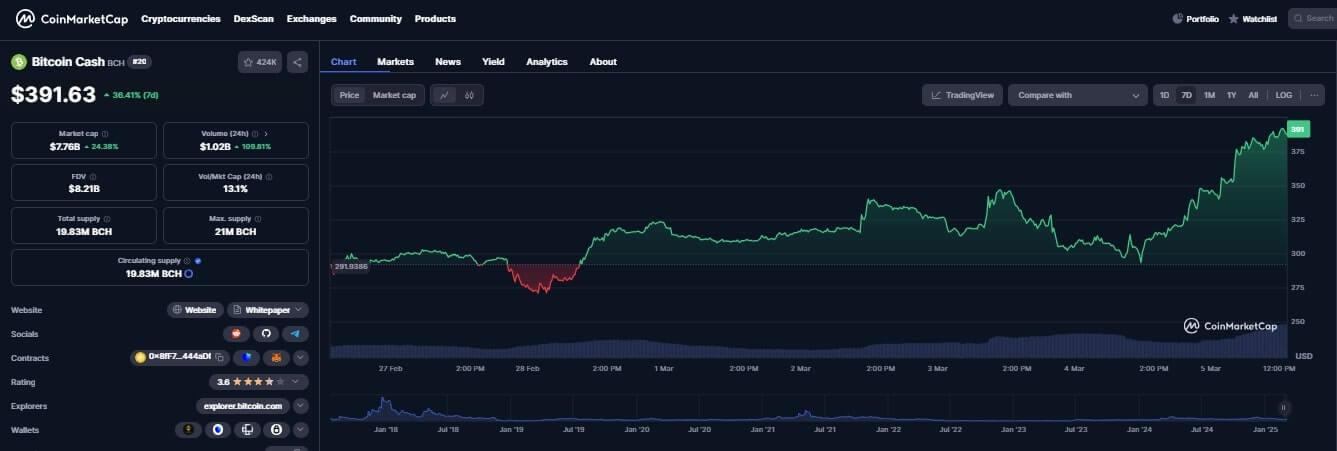Open the Exchanges menu in header

pyautogui.click(x=311, y=19)
